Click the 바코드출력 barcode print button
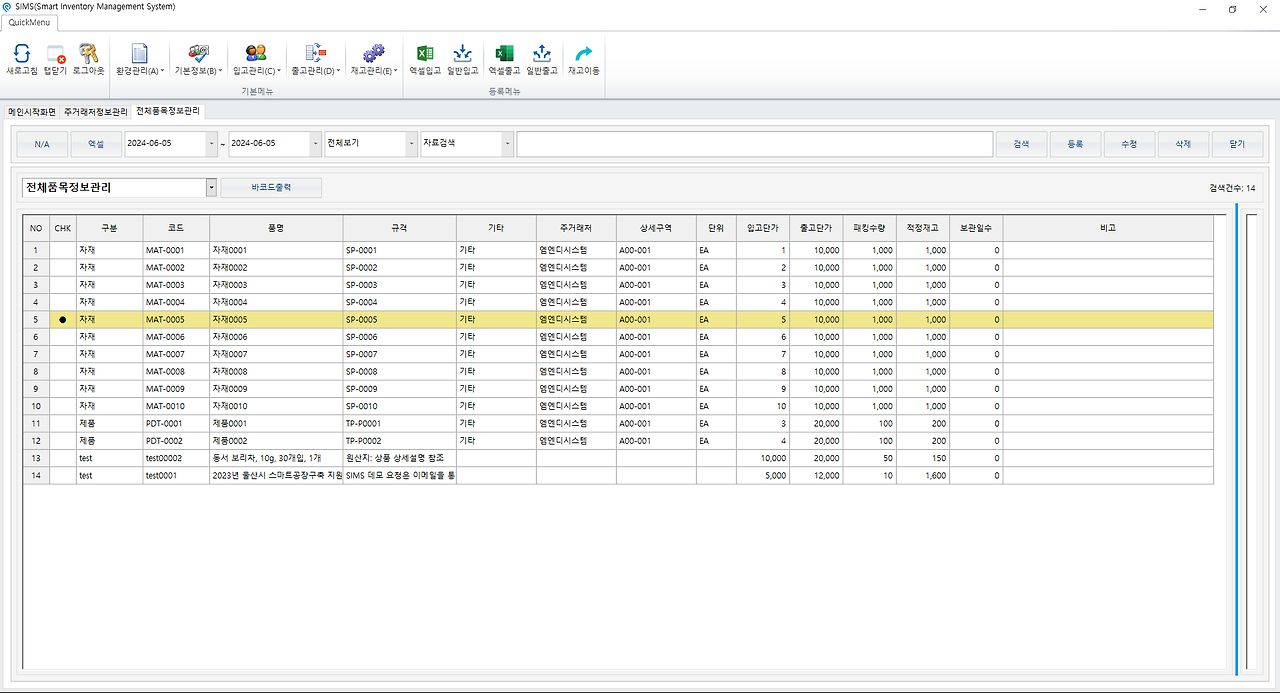1280x693 pixels. (x=271, y=187)
